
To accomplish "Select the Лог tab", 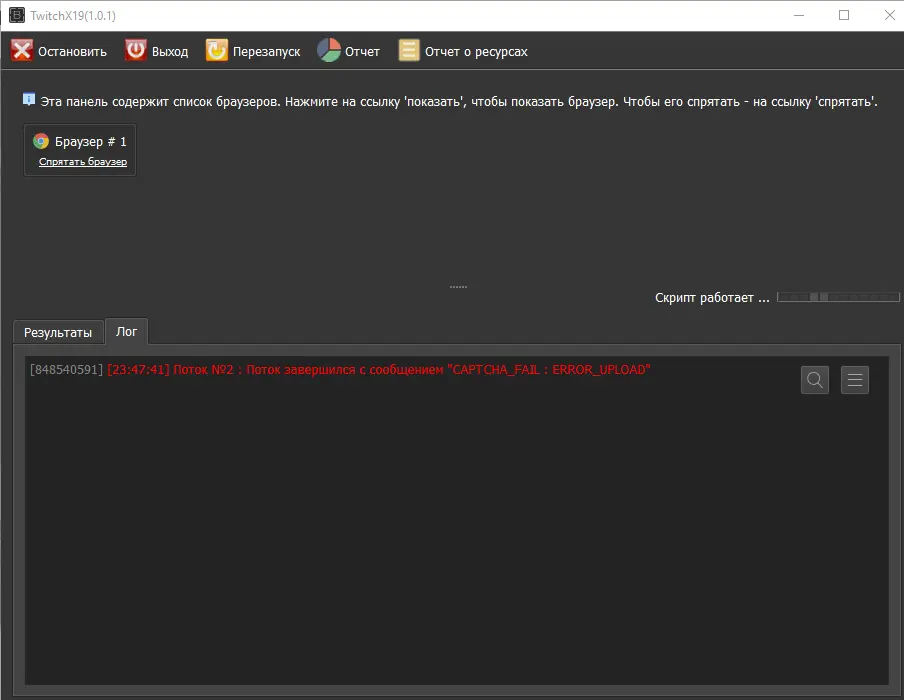I will coord(126,332).
